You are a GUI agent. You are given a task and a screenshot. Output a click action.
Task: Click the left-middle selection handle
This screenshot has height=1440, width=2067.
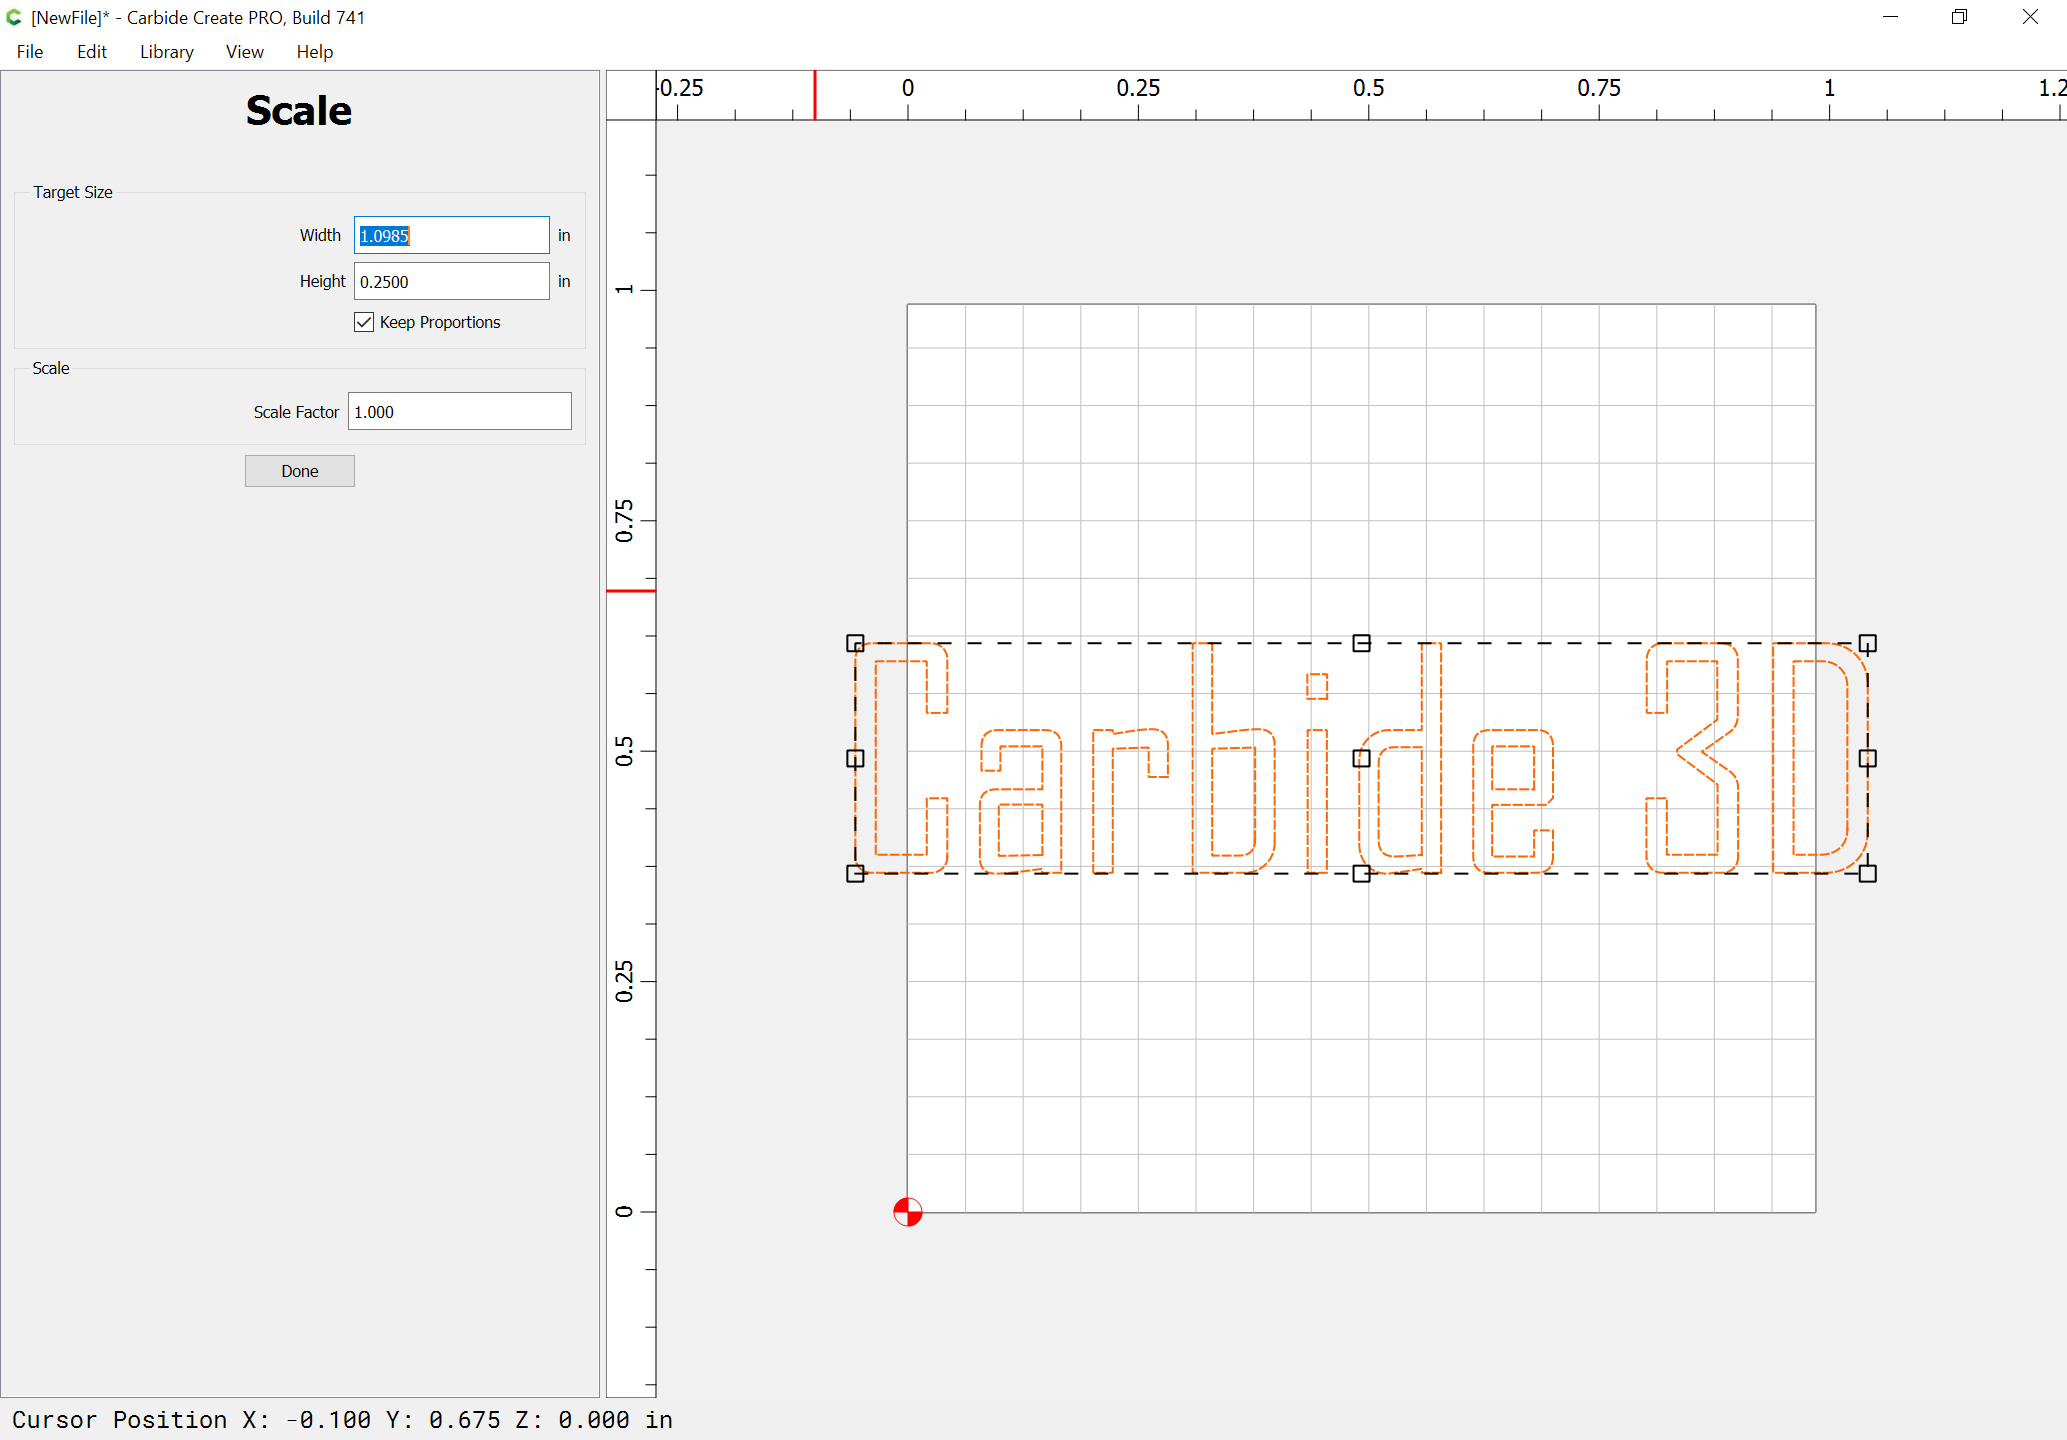(x=855, y=758)
